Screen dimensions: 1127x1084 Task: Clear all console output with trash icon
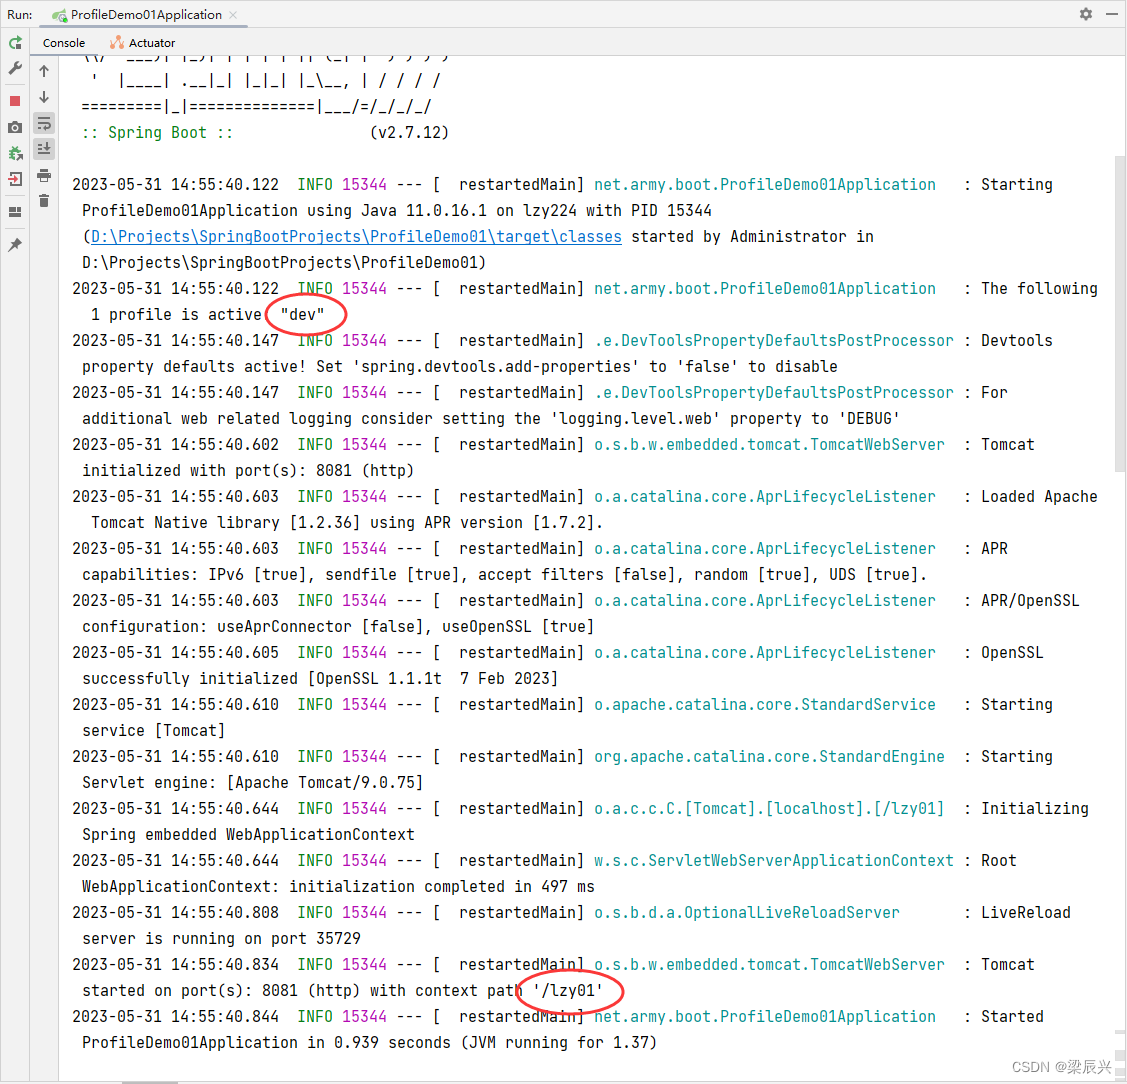44,201
